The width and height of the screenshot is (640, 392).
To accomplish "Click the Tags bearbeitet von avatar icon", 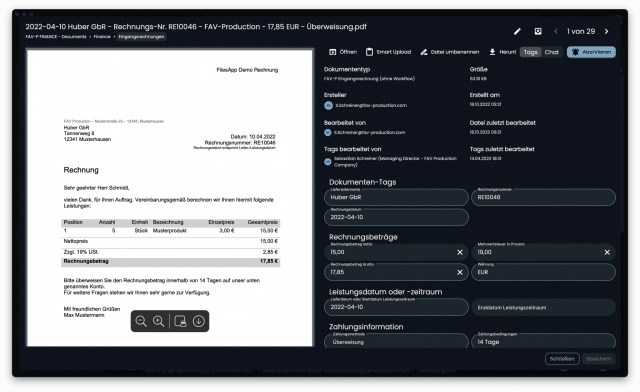I will coord(327,162).
